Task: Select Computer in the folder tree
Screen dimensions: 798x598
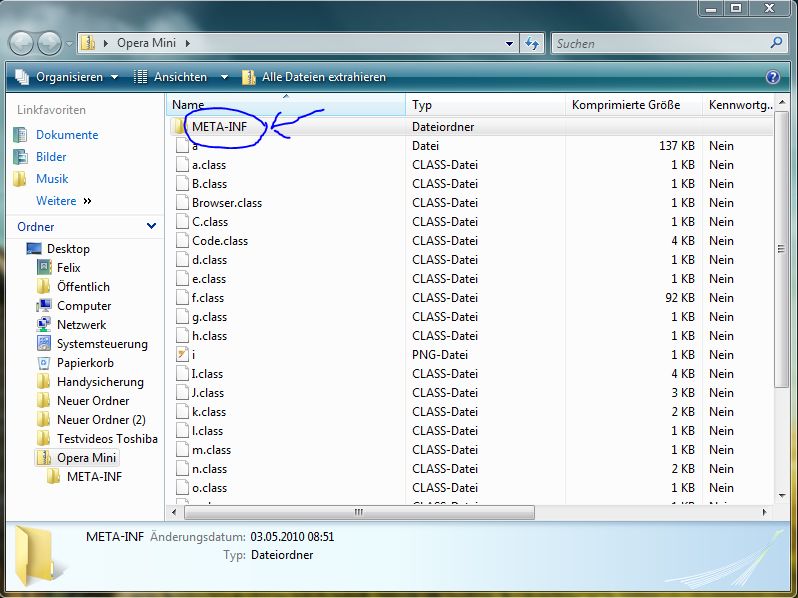Action: pos(84,306)
